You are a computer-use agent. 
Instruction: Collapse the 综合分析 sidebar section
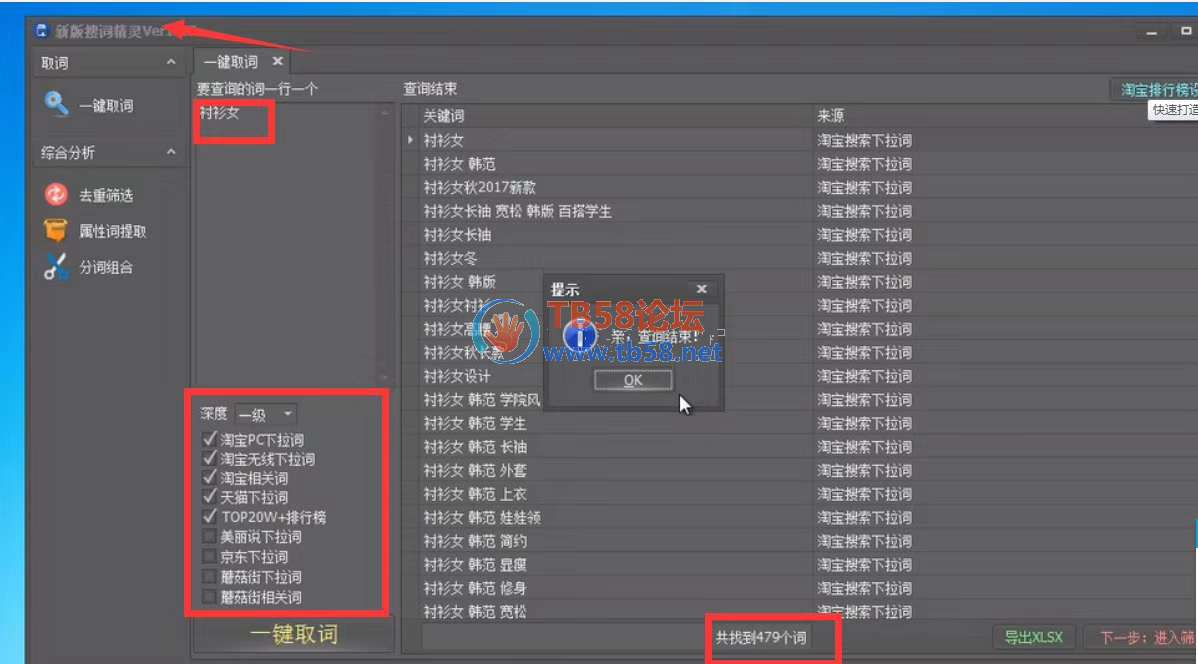(x=170, y=152)
